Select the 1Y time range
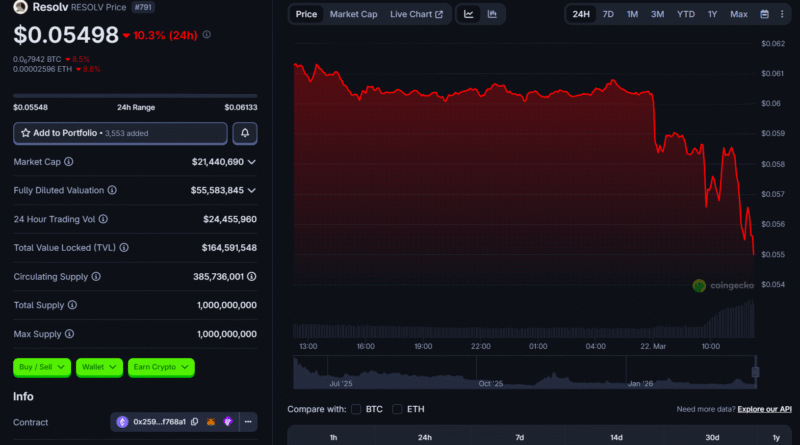This screenshot has width=800, height=445. pyautogui.click(x=712, y=14)
